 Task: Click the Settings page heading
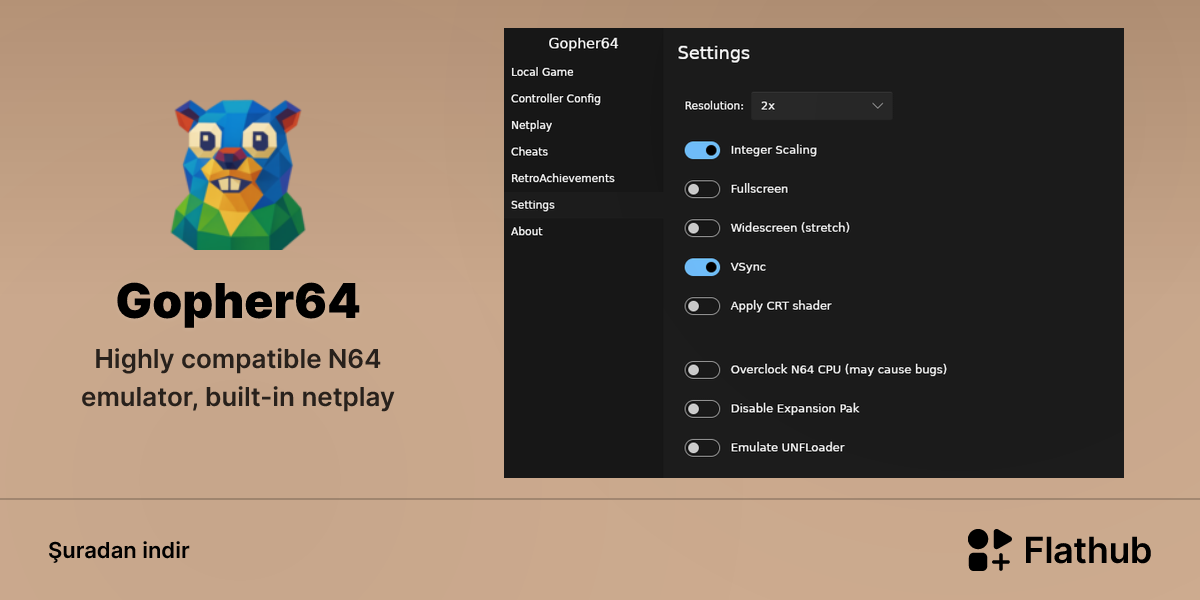tap(714, 53)
